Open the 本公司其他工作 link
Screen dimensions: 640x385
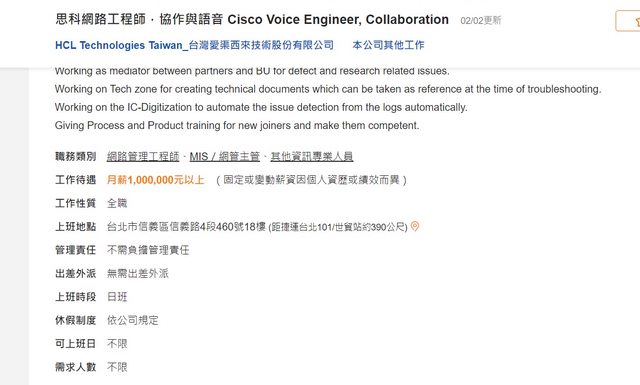(388, 45)
